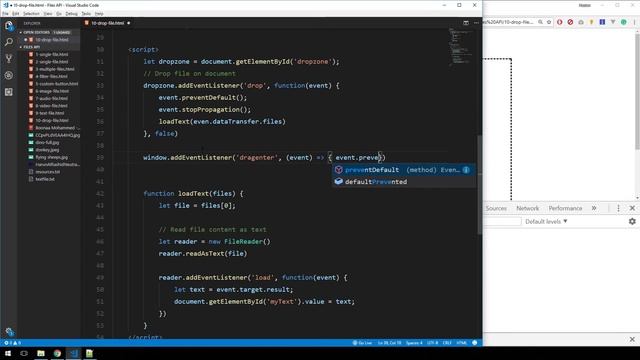Open the Debug menu
The width and height of the screenshot is (640, 360).
pyautogui.click(x=71, y=13)
